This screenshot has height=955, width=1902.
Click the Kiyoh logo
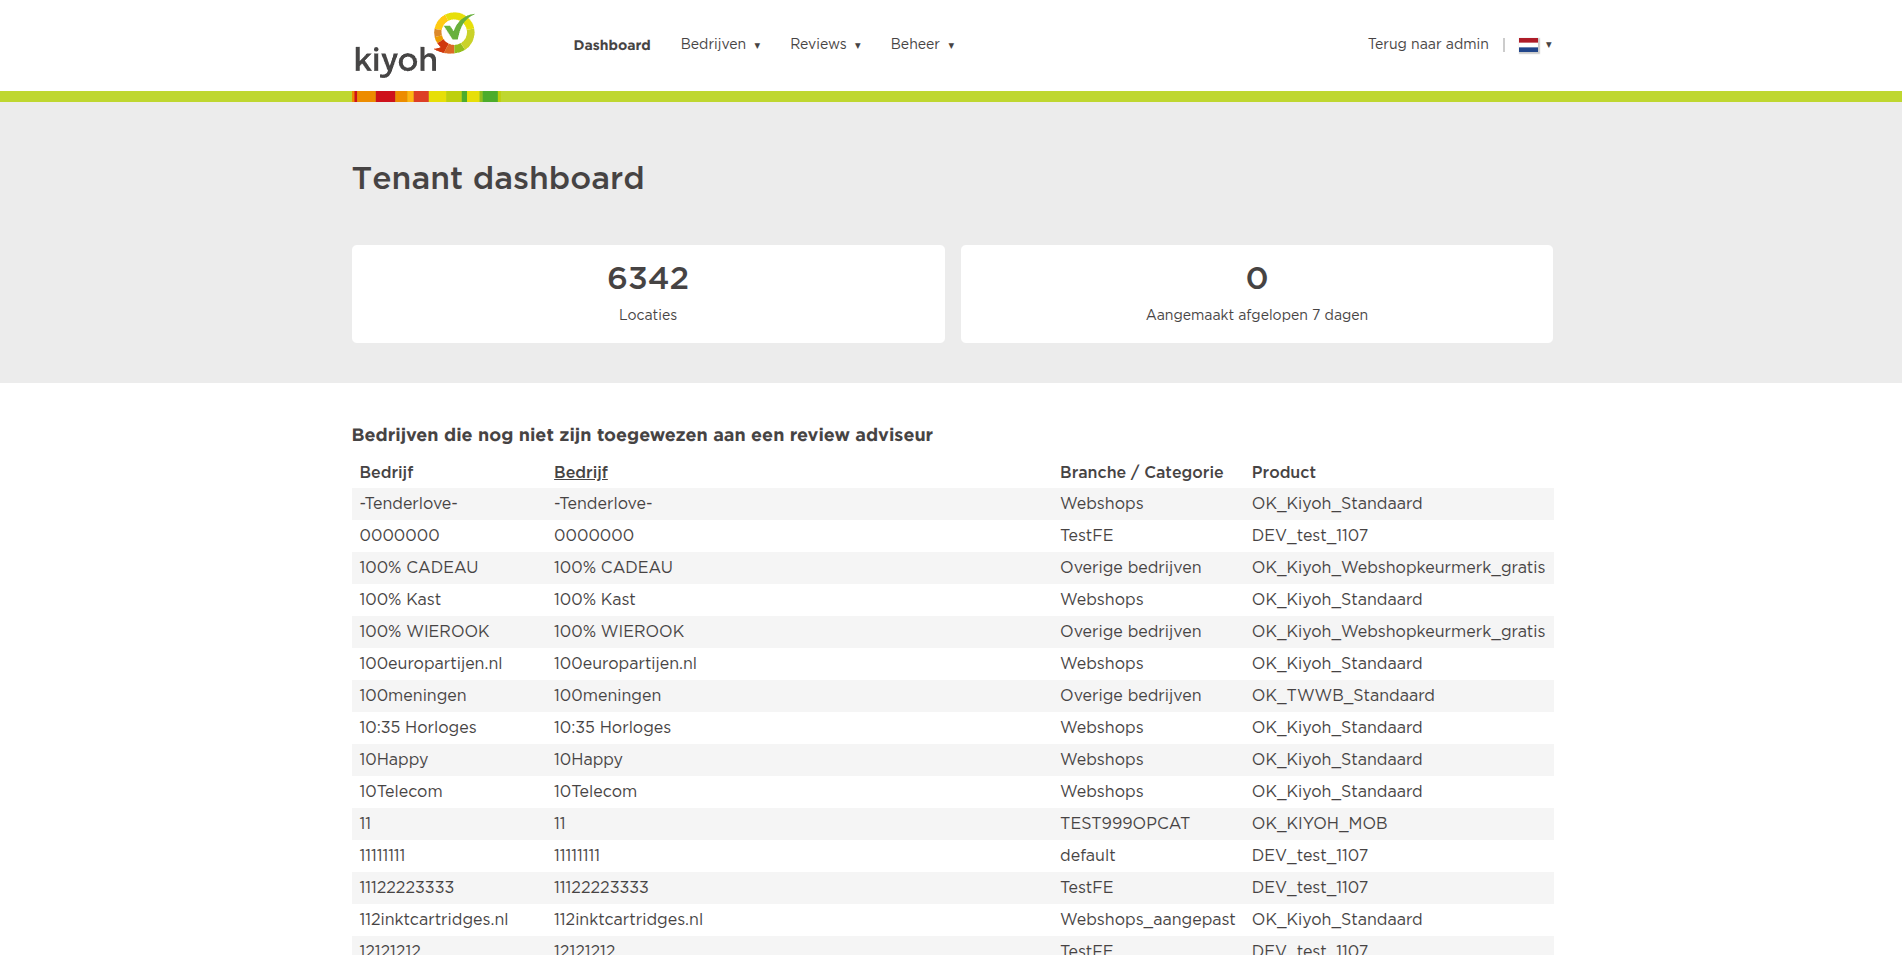click(413, 46)
